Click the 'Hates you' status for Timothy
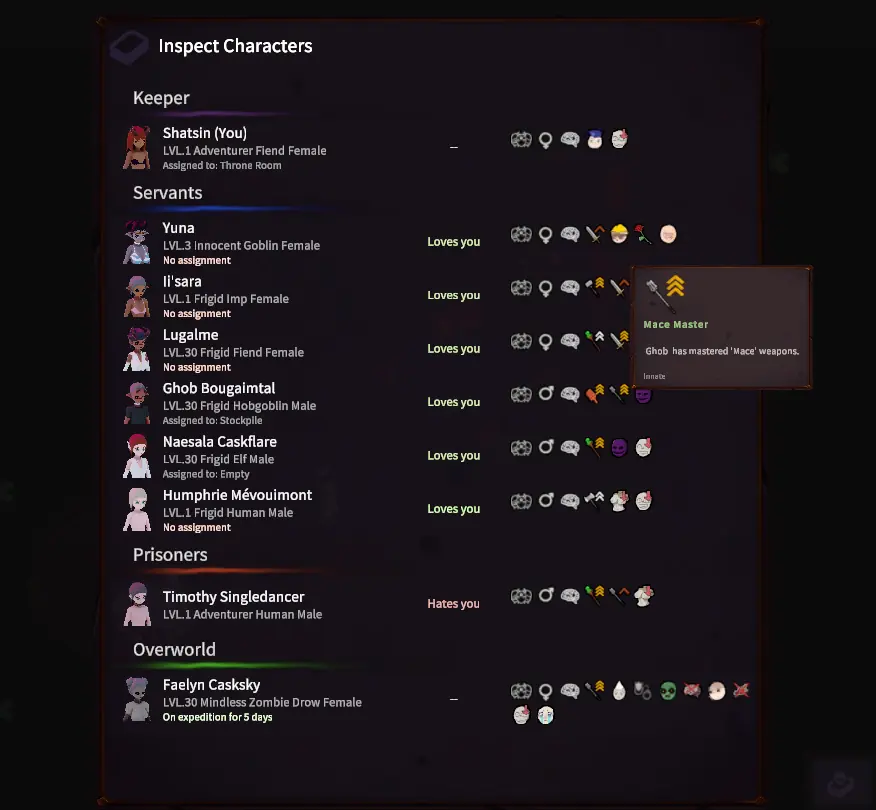Screen dimensions: 876x810 [x=453, y=604]
